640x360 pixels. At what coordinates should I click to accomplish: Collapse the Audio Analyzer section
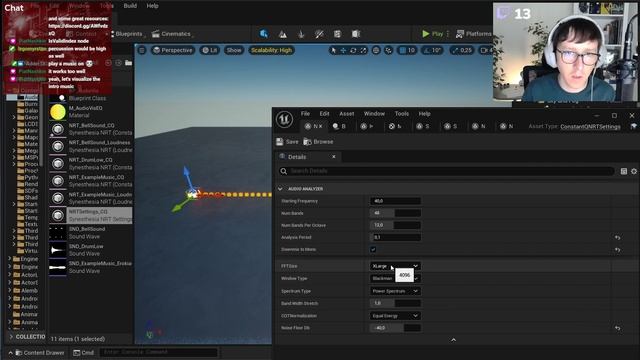click(280, 189)
